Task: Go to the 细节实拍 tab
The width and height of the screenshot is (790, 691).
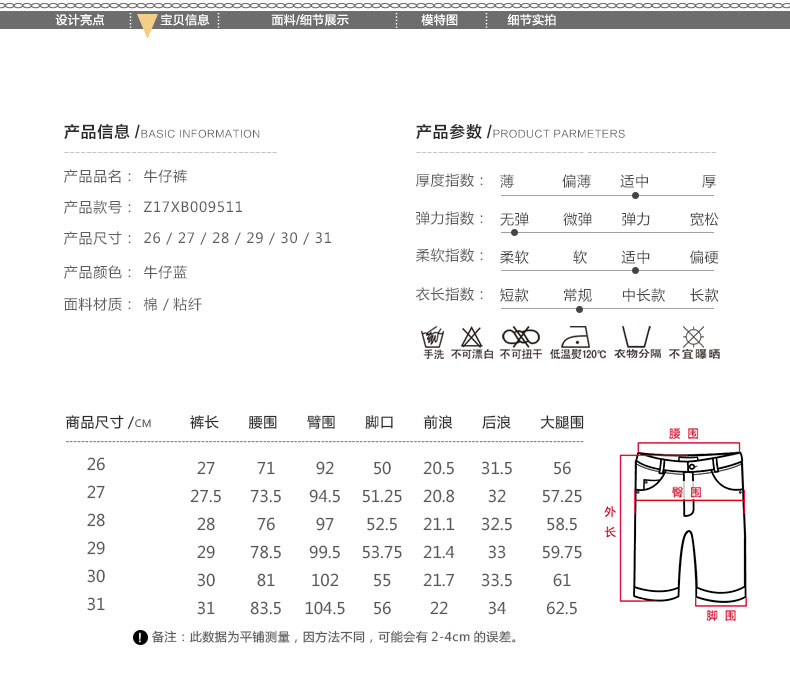Action: click(x=531, y=20)
